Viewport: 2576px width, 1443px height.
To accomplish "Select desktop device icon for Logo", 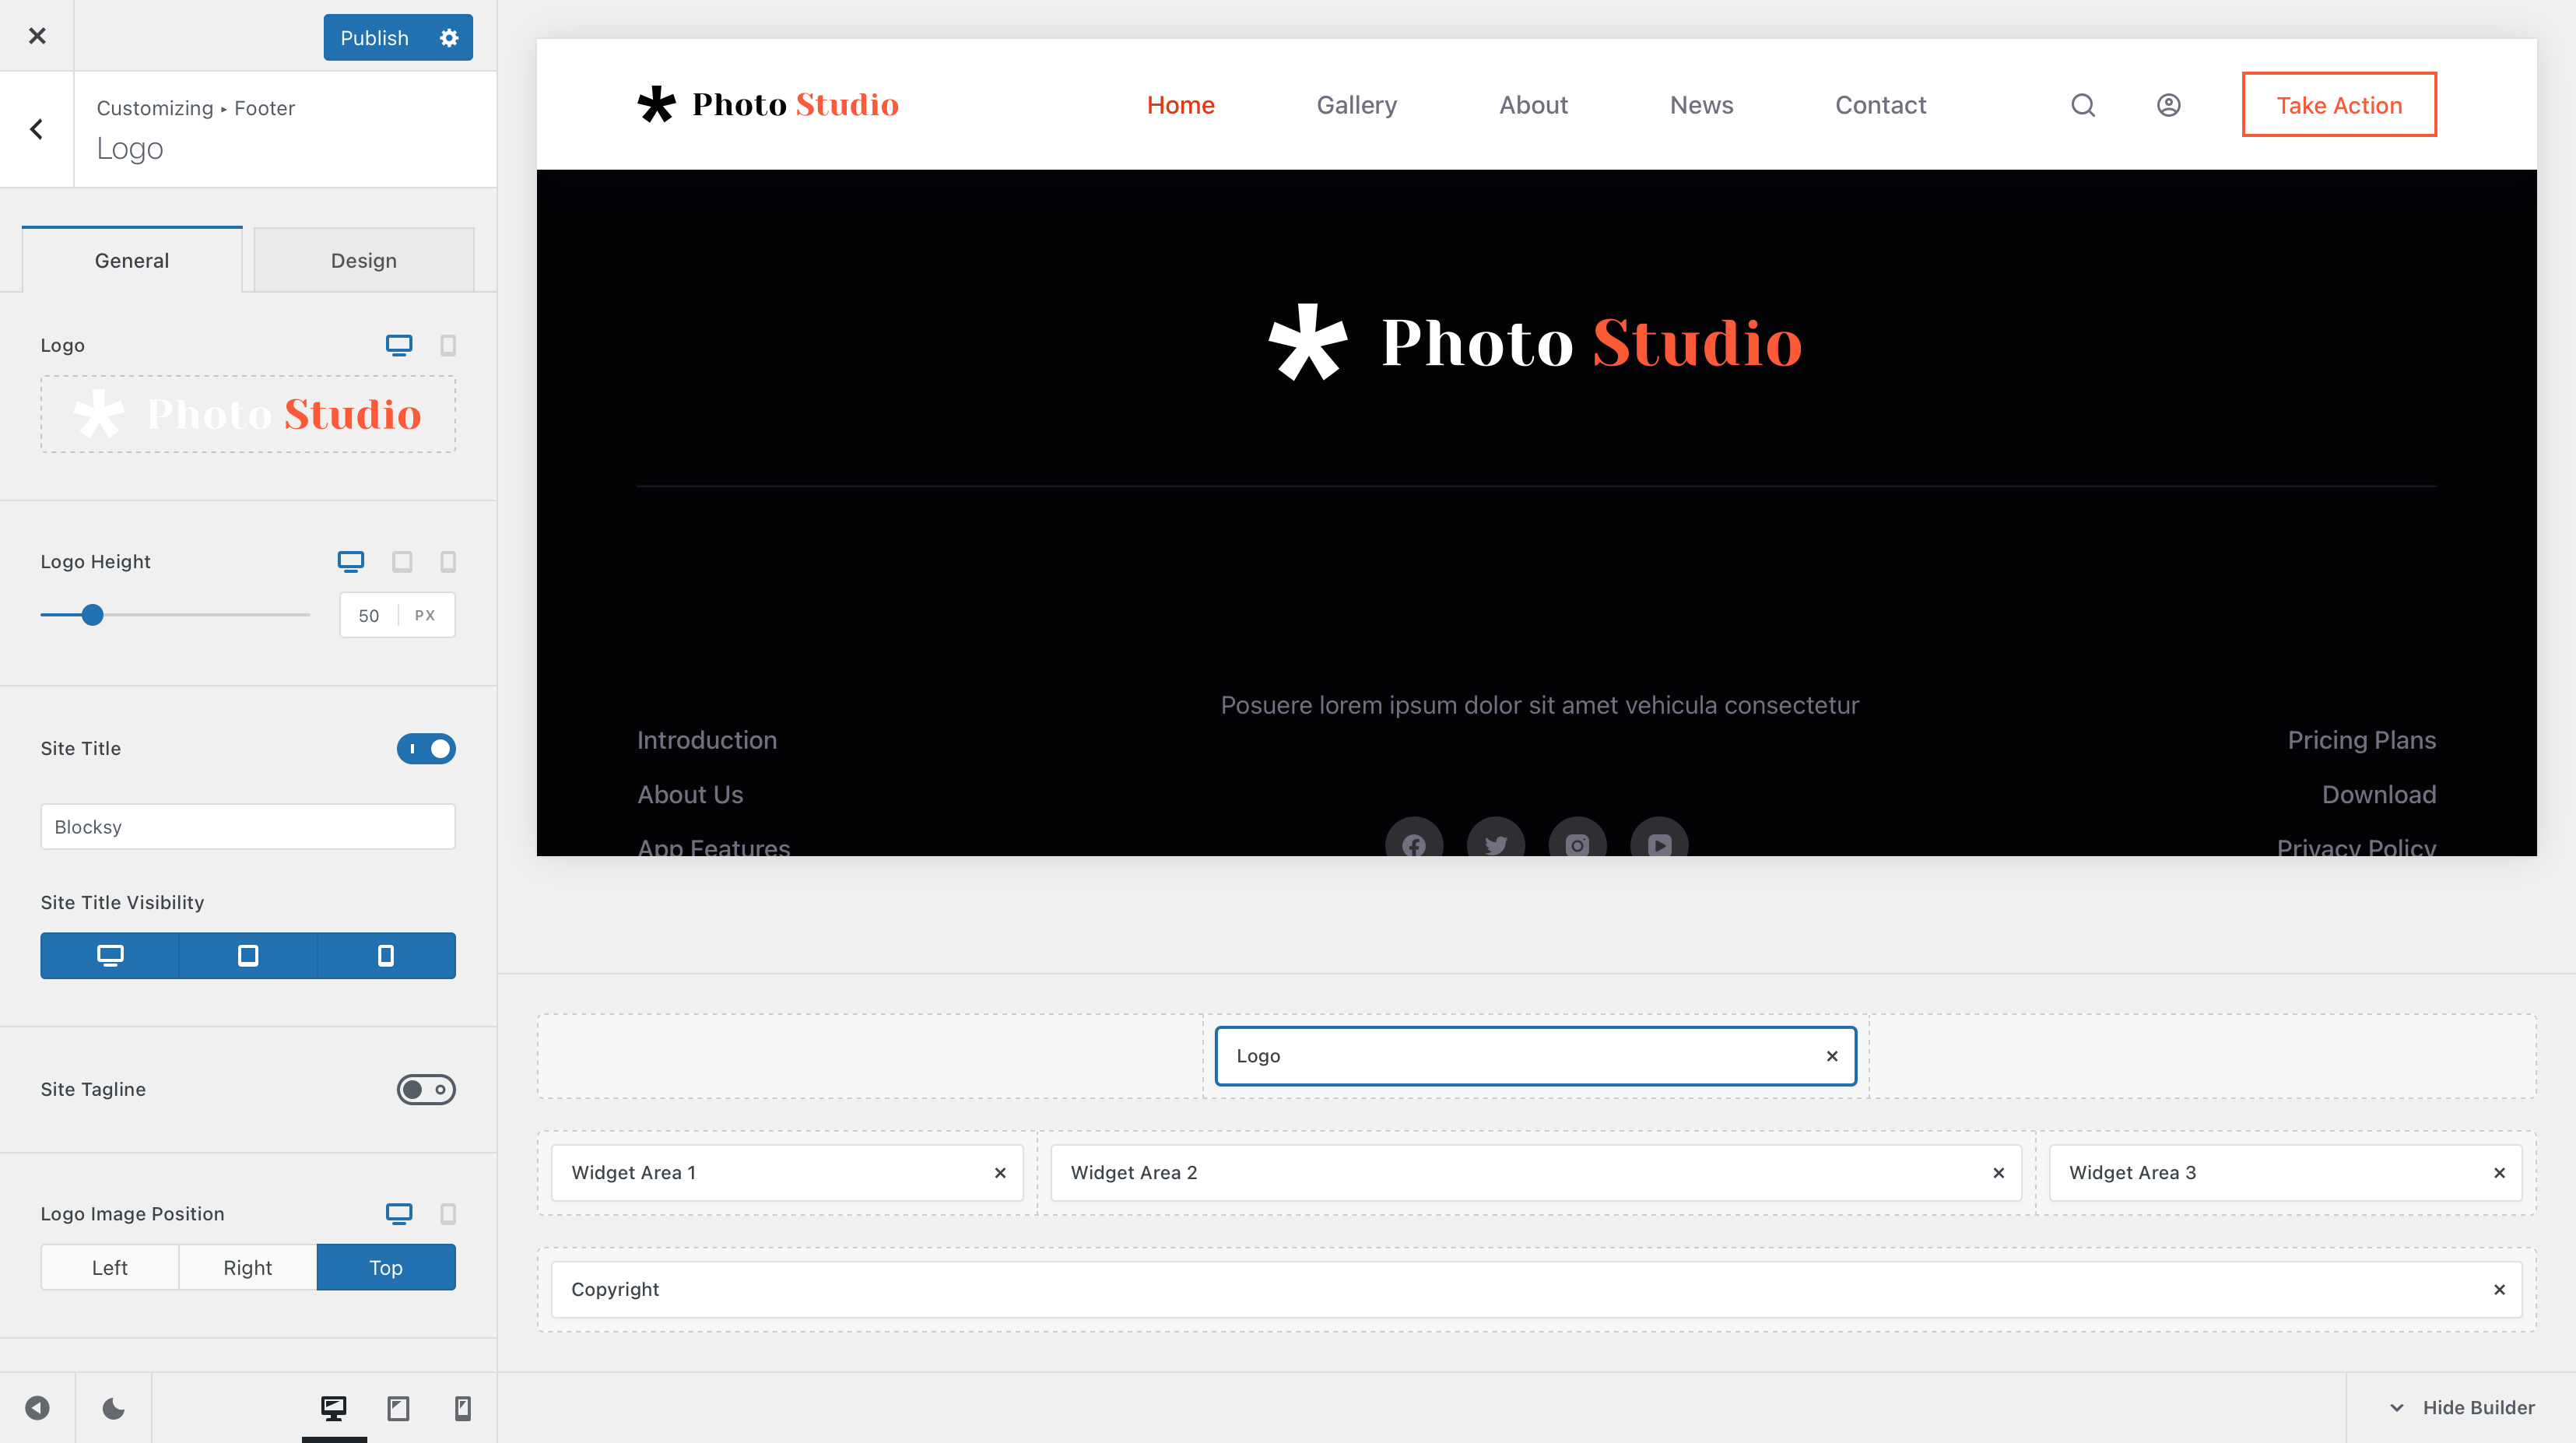I will (399, 345).
